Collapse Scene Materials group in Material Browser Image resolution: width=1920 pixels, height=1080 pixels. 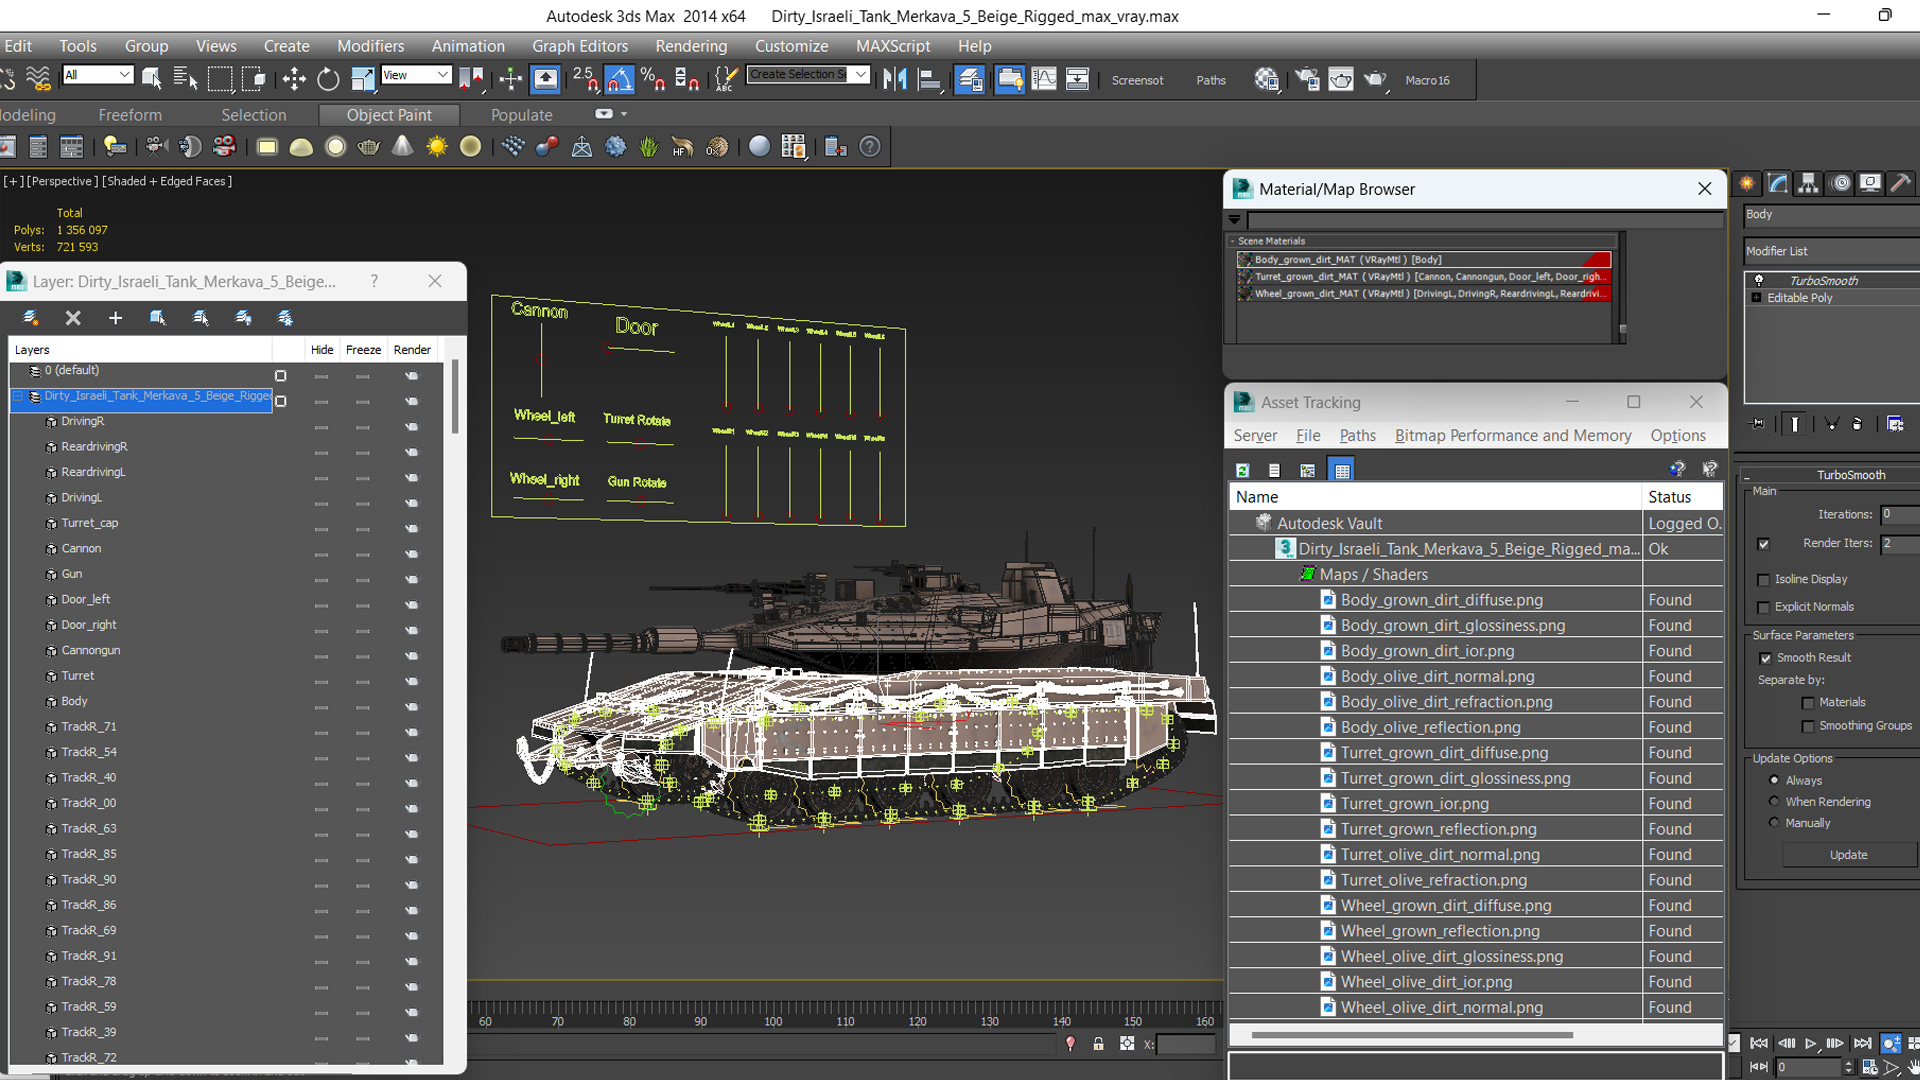coord(1233,241)
